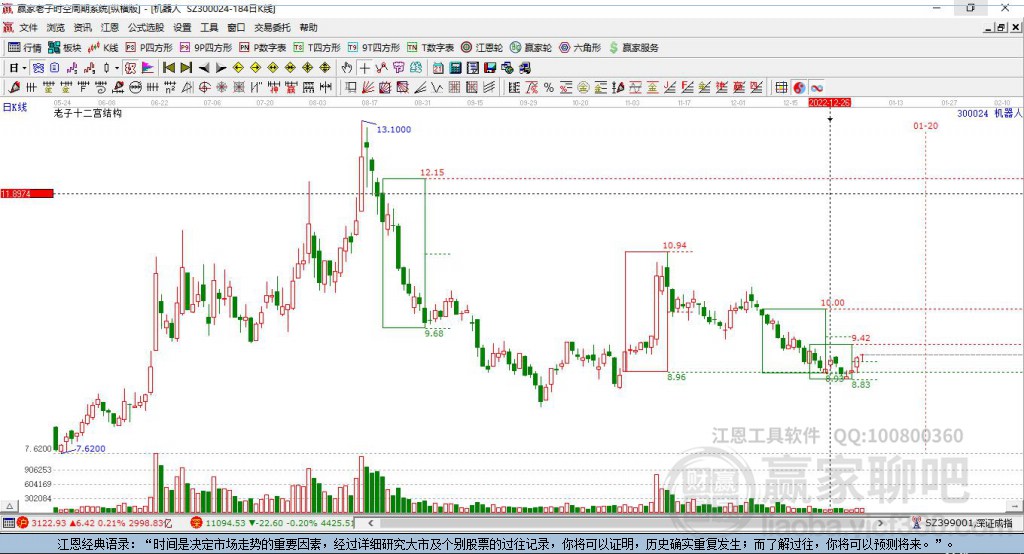Viewport: 1024px width, 554px height.
Task: Open P四方形 tool
Action: tap(149, 48)
